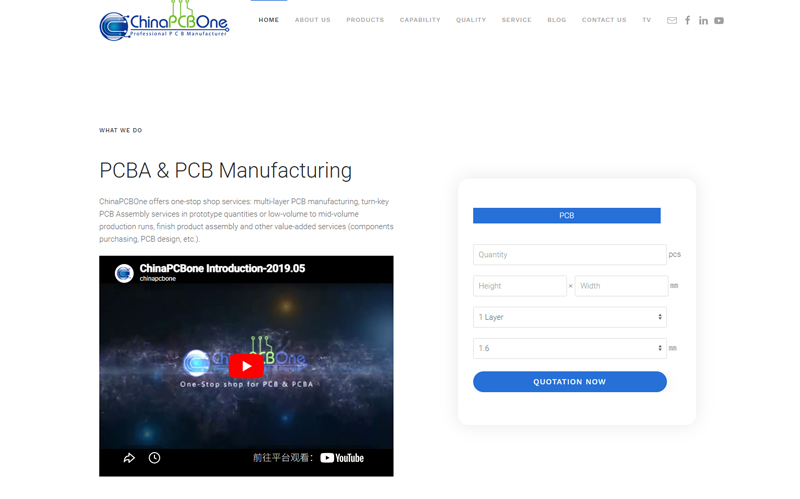Open the chinapcbone channel name link
This screenshot has height=499, width=800.
(x=158, y=279)
